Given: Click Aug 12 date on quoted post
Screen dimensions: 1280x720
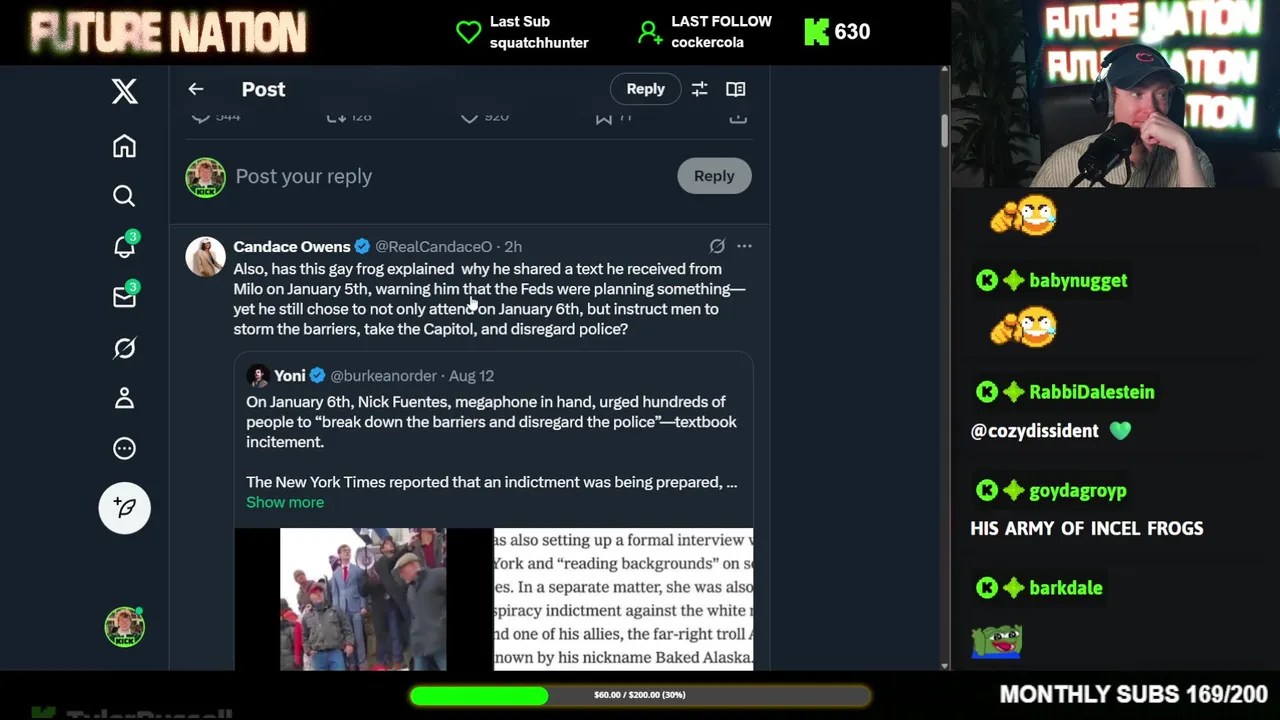Looking at the screenshot, I should click(472, 376).
